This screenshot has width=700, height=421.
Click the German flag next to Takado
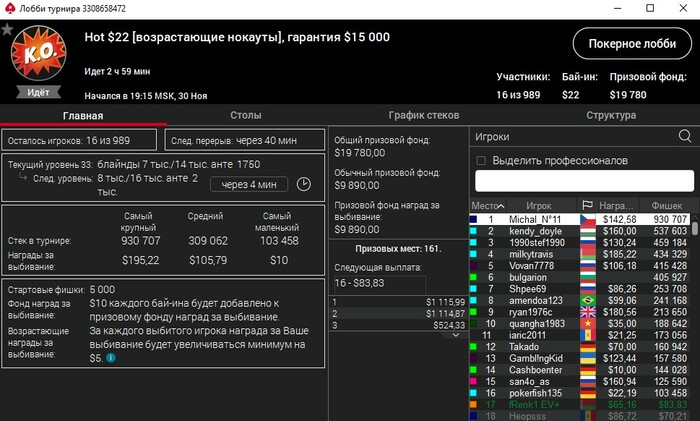click(588, 347)
